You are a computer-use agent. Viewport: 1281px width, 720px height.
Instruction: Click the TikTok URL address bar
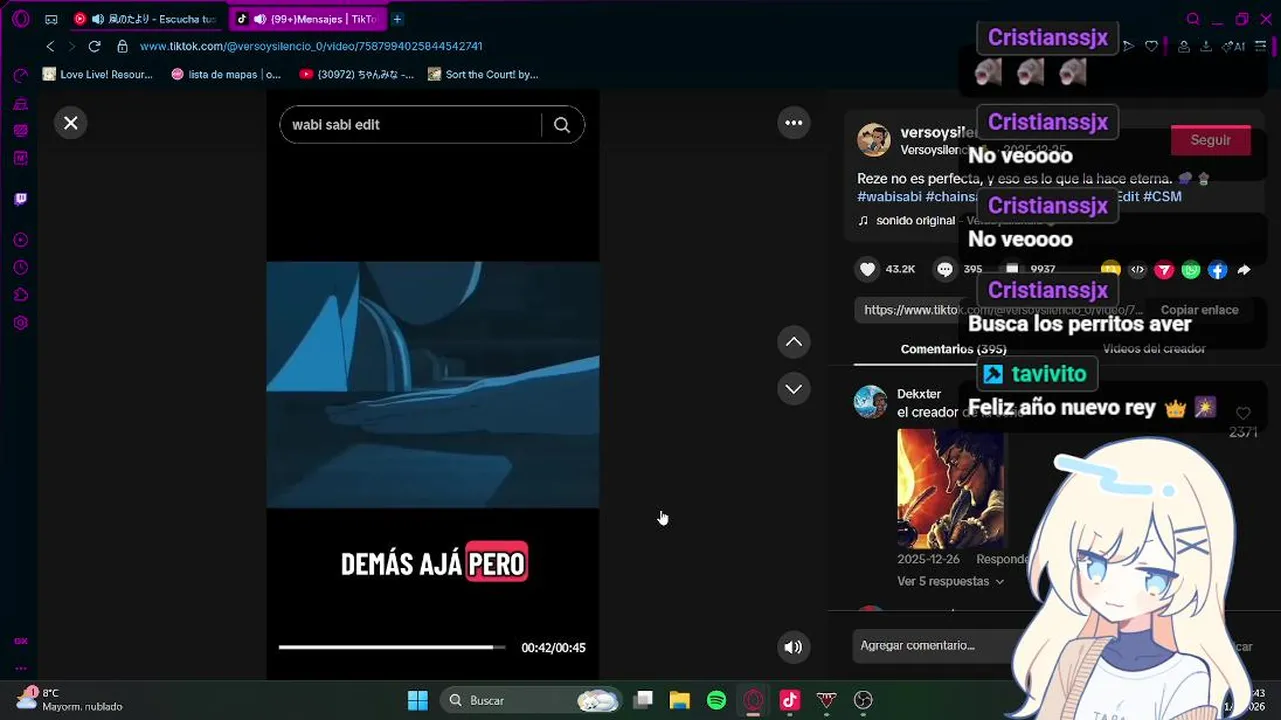(x=311, y=46)
